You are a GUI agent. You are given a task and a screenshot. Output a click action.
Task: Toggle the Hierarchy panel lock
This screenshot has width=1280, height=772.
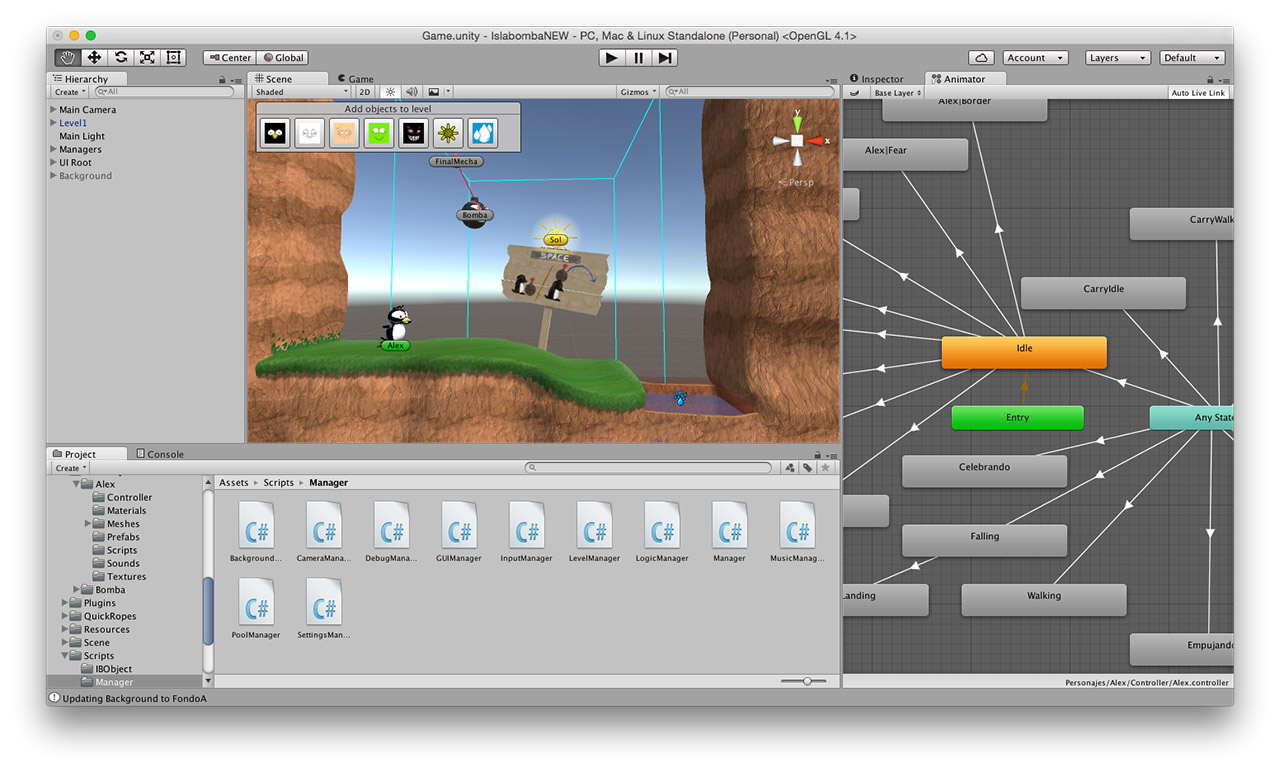click(222, 80)
